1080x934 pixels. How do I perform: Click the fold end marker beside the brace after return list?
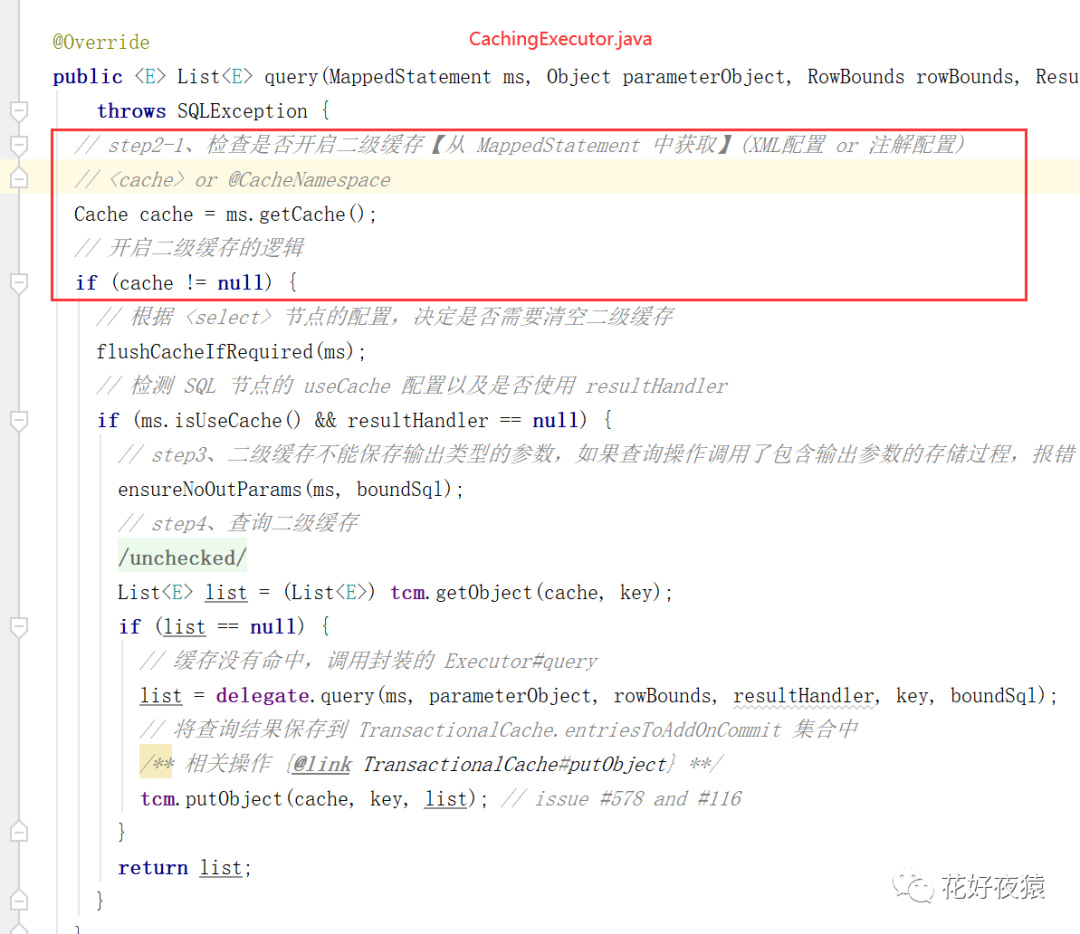pyautogui.click(x=19, y=901)
